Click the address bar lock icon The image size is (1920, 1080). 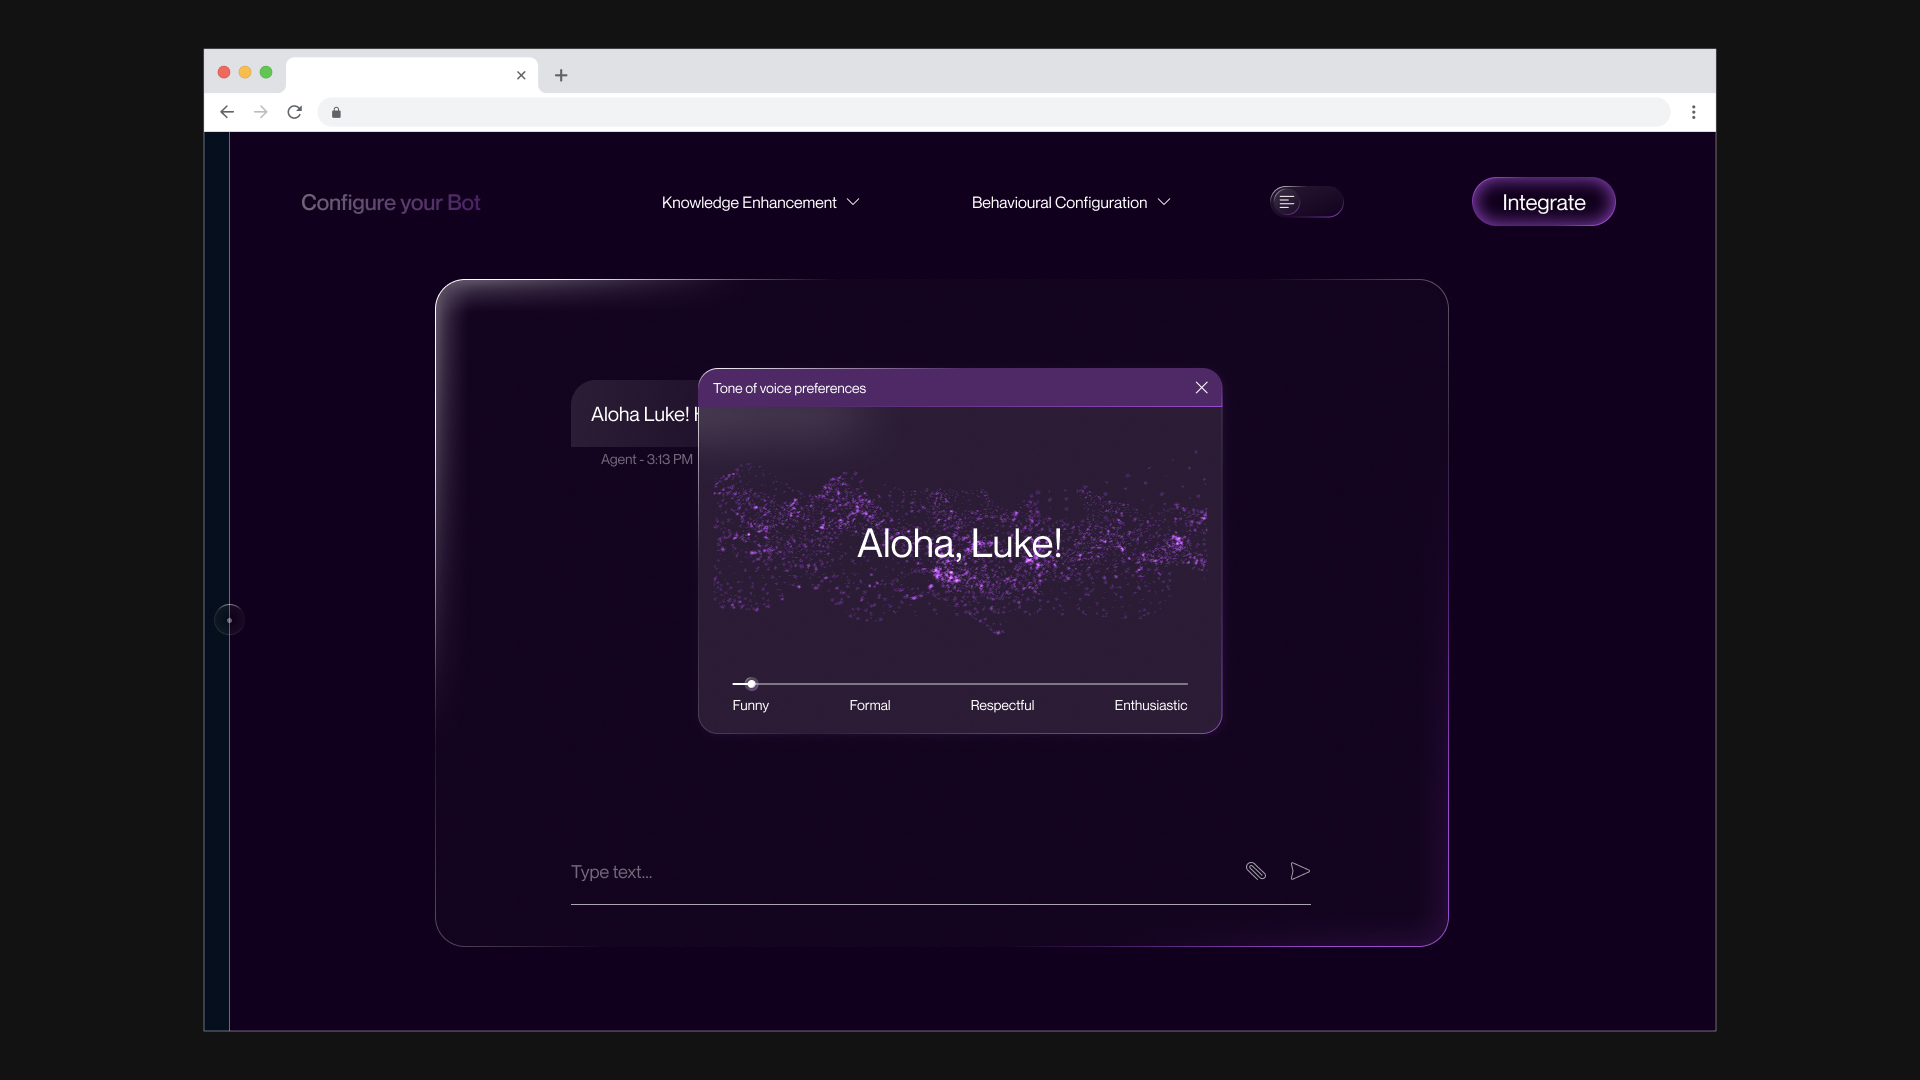(x=336, y=112)
